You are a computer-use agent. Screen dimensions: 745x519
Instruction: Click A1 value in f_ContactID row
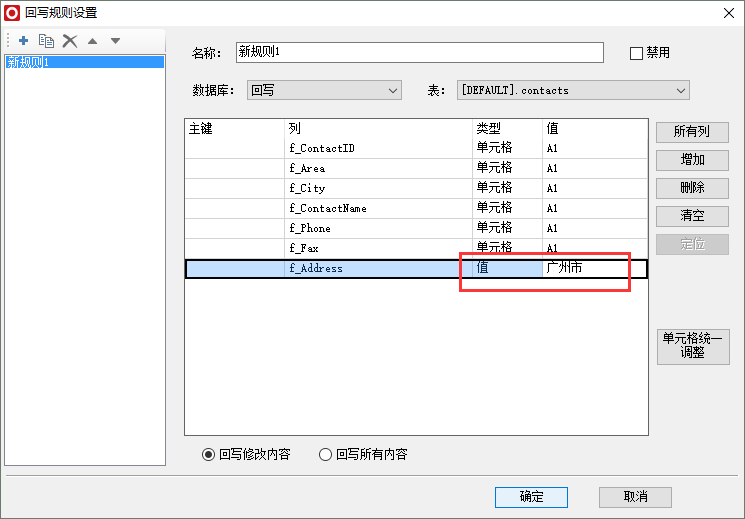point(595,148)
